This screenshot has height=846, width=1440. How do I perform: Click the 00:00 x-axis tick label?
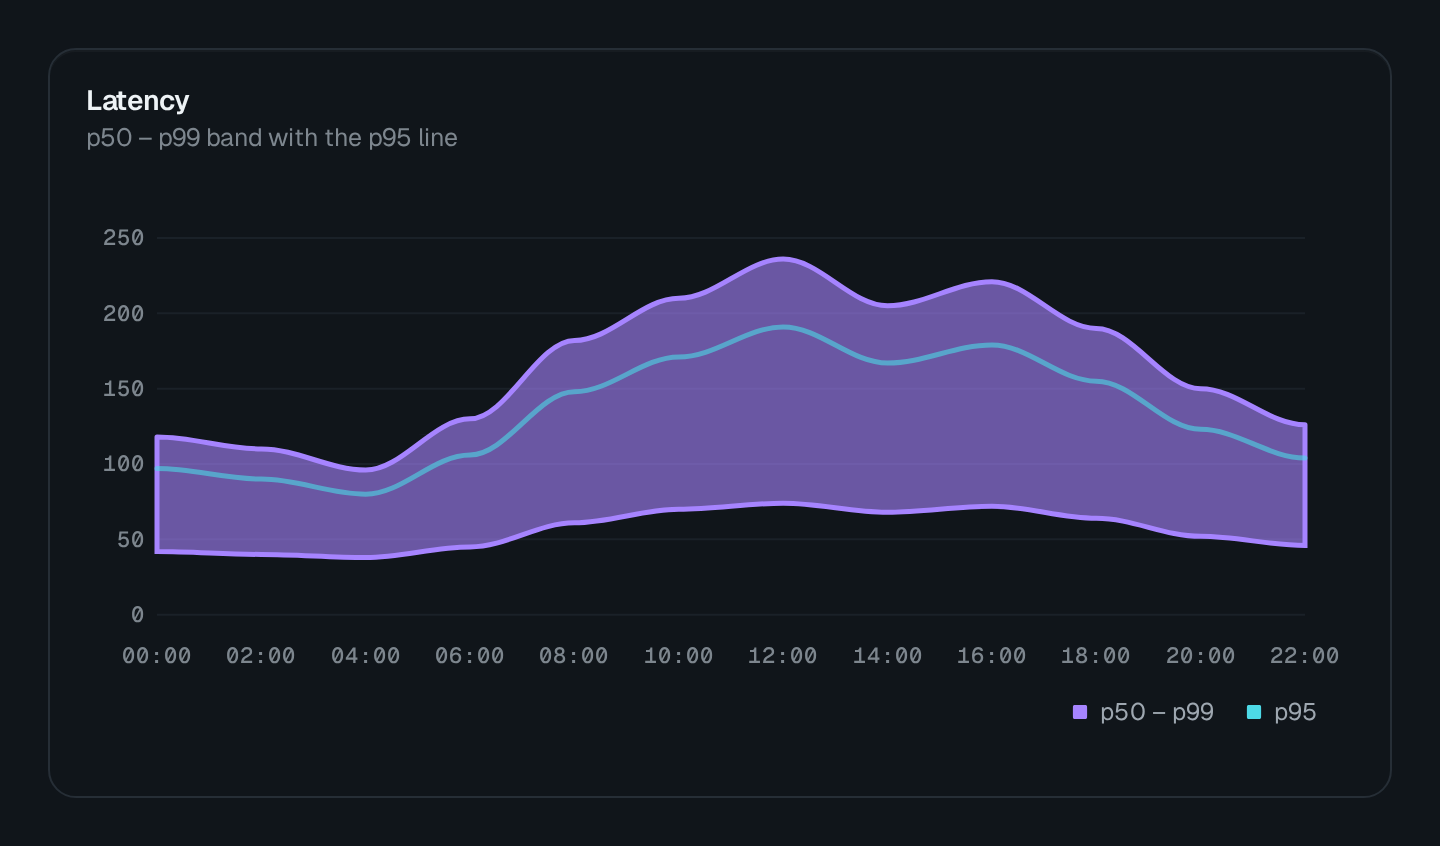click(157, 656)
